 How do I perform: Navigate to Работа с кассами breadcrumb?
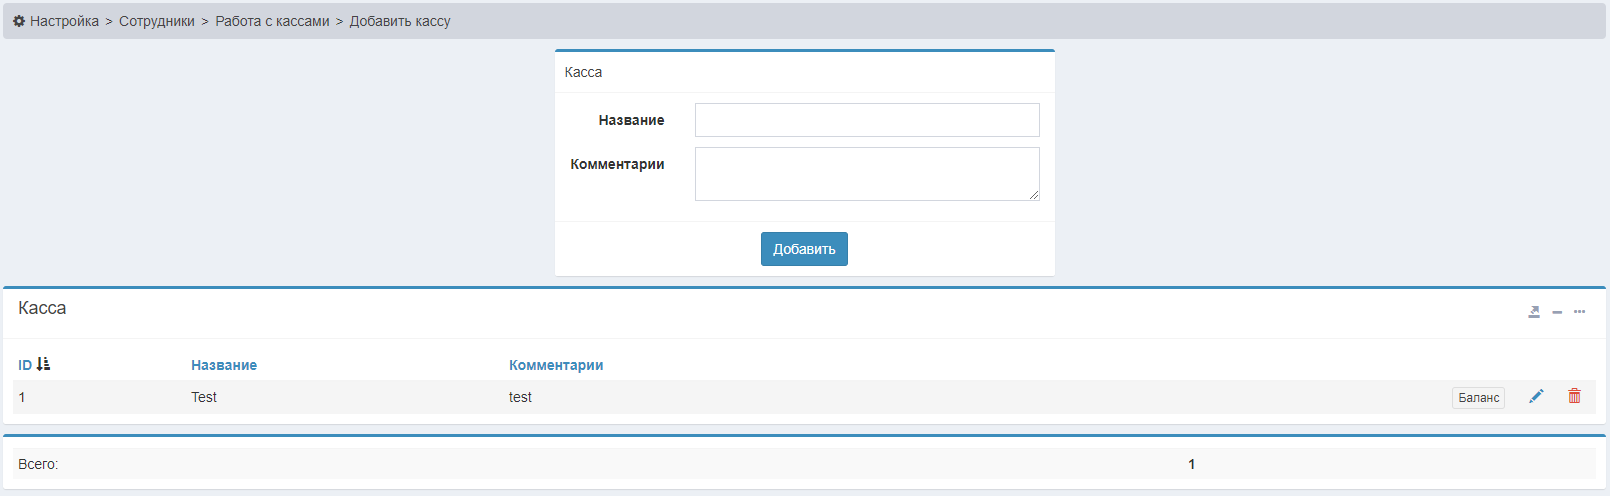click(x=272, y=21)
